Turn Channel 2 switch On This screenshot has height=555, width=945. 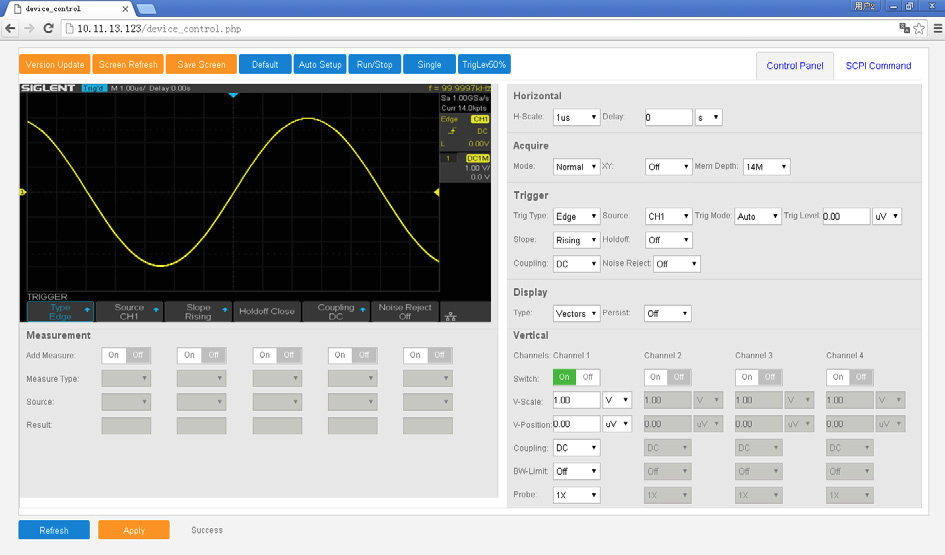[x=655, y=377]
